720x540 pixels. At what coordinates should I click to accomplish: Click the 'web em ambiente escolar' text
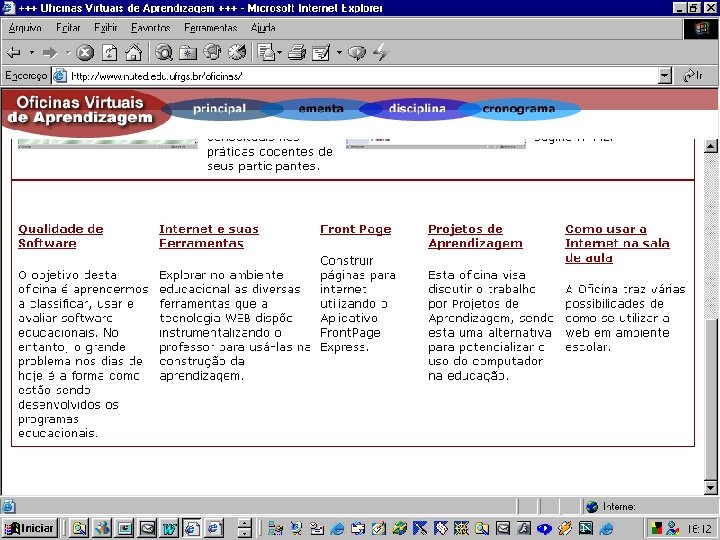(618, 340)
